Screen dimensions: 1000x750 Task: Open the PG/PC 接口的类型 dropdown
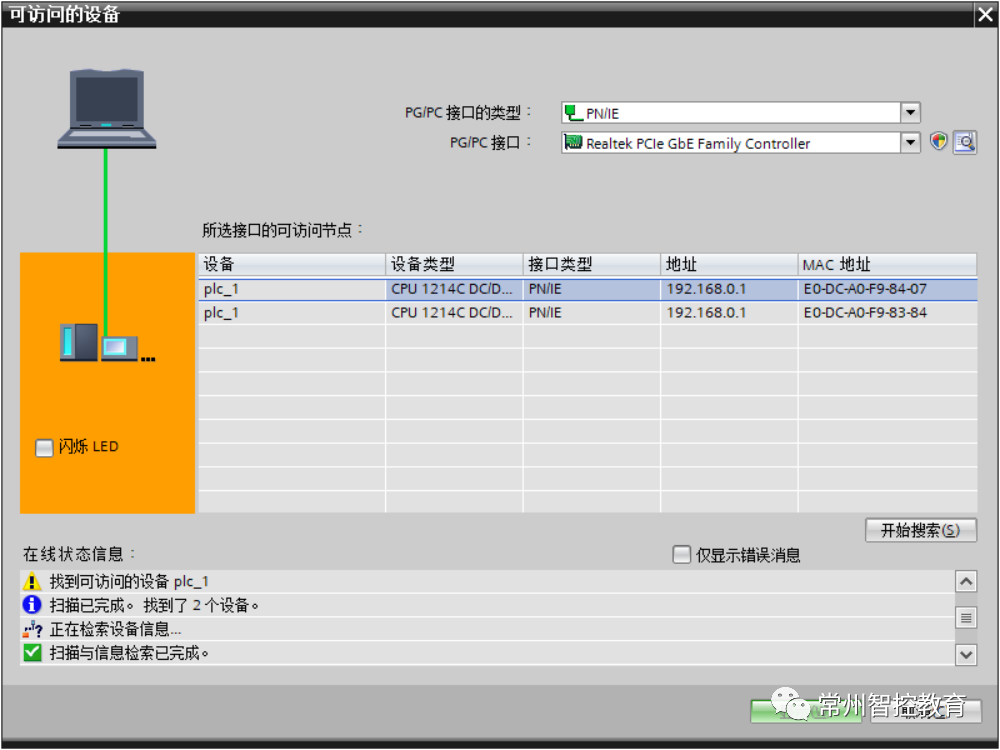(908, 112)
